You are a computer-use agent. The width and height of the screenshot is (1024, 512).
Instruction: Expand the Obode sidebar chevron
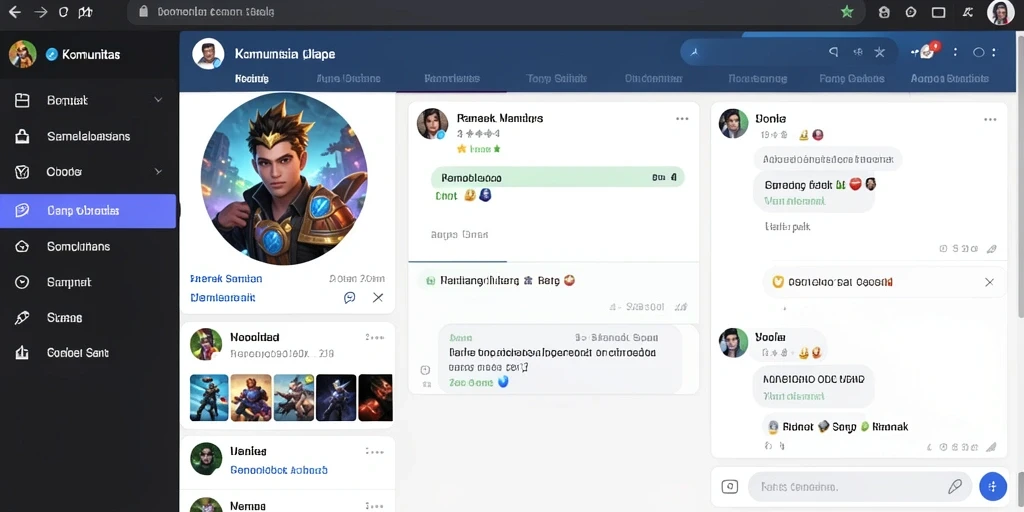pyautogui.click(x=158, y=172)
